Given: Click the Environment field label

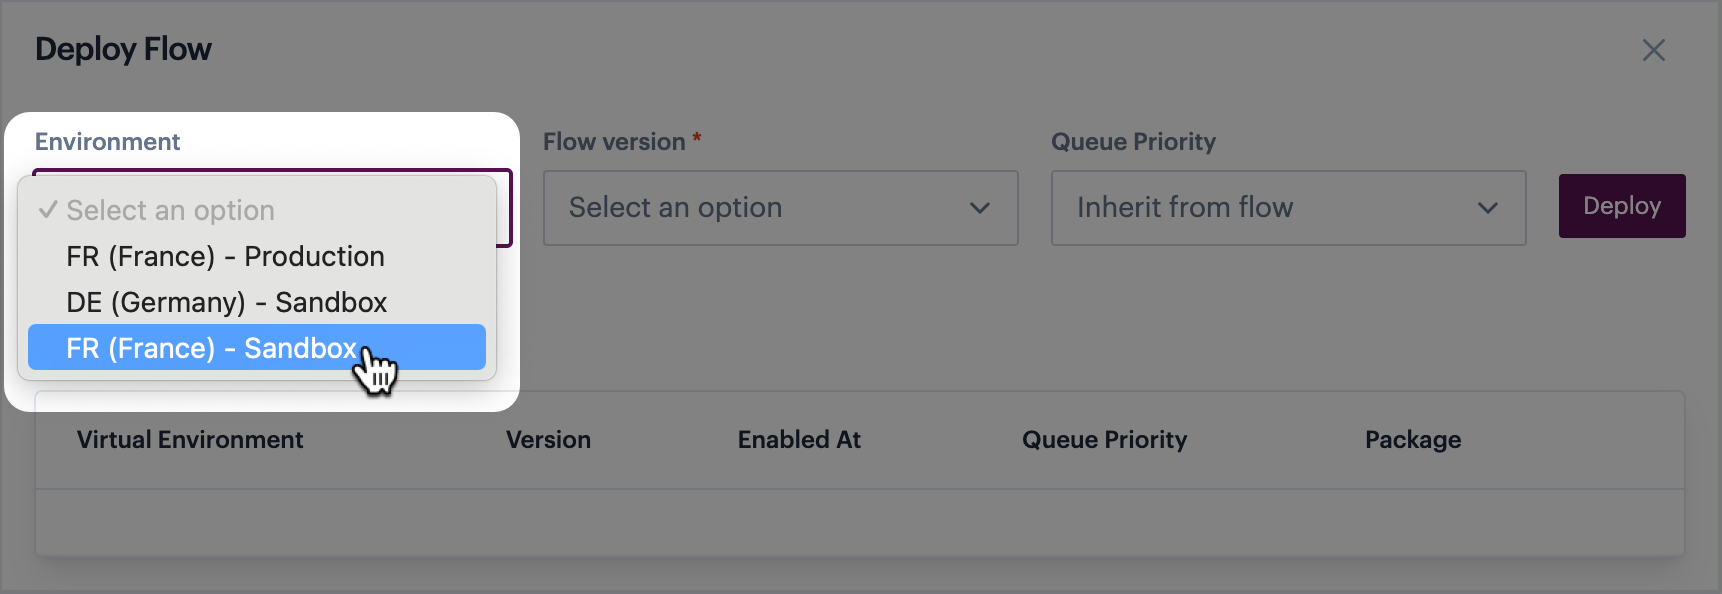Looking at the screenshot, I should point(108,142).
